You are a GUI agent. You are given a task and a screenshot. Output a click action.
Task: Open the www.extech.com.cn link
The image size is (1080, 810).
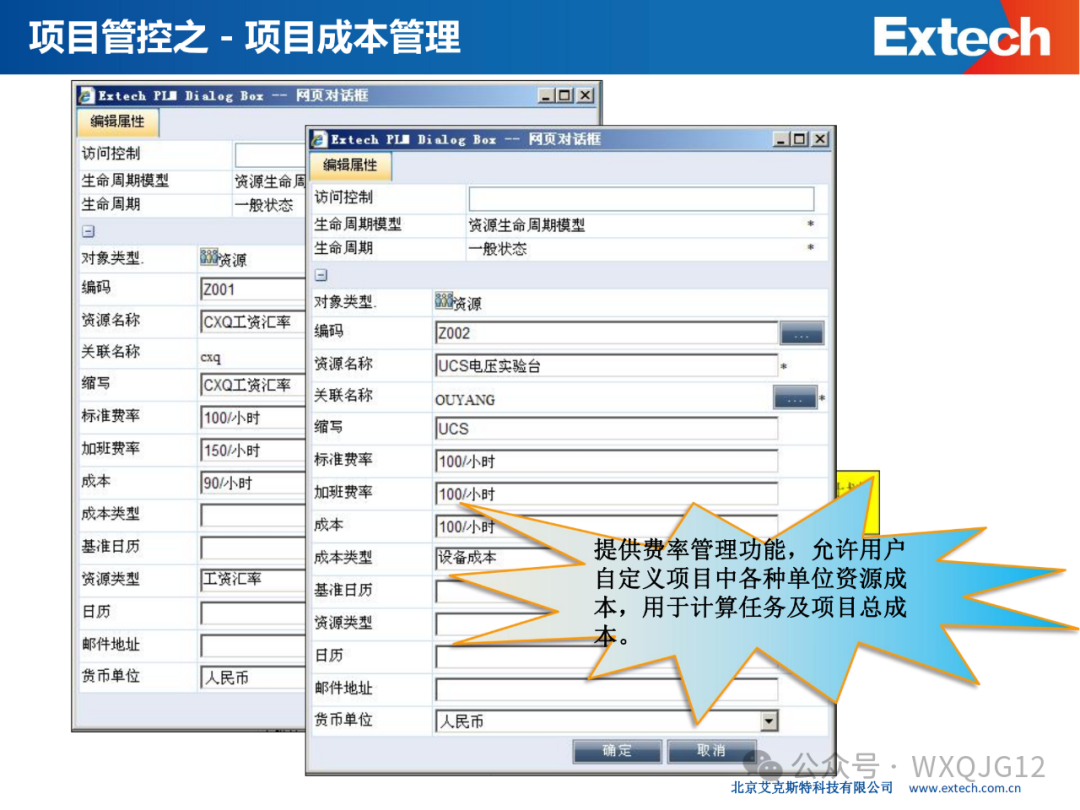tap(965, 789)
